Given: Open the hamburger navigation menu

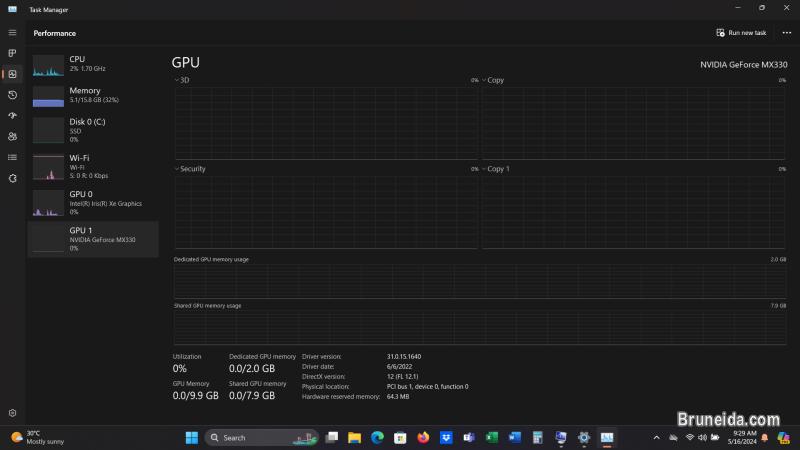Looking at the screenshot, I should [12, 33].
